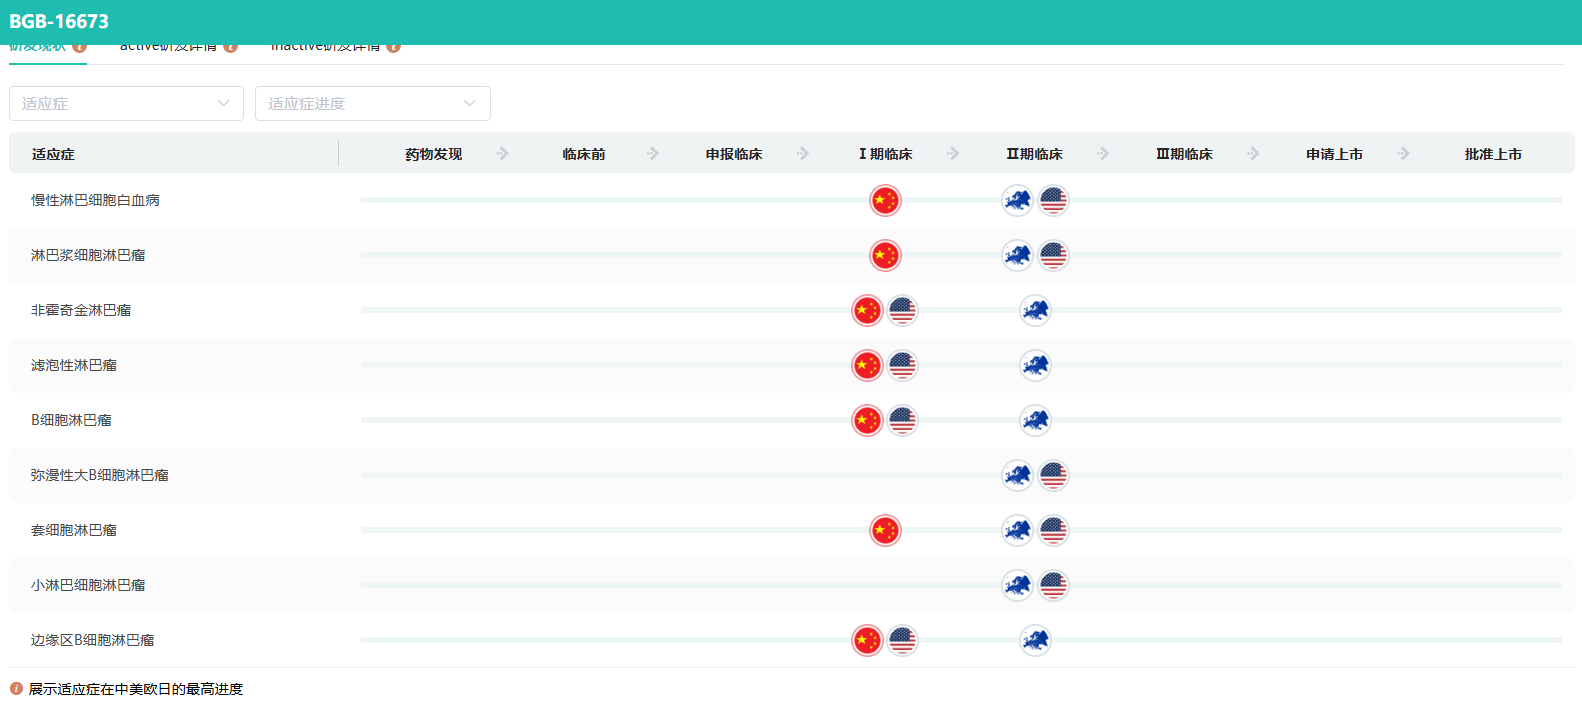Click US flag in 非霍奇金淋巴瘤 row

point(902,310)
